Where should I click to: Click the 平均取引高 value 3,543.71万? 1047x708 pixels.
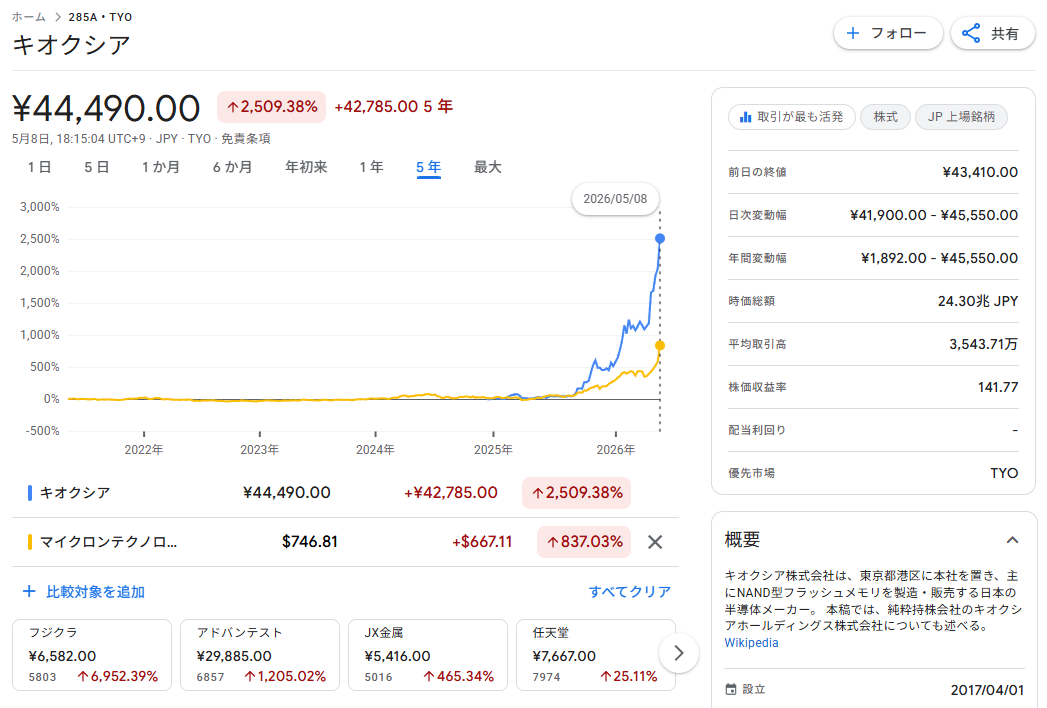click(984, 344)
